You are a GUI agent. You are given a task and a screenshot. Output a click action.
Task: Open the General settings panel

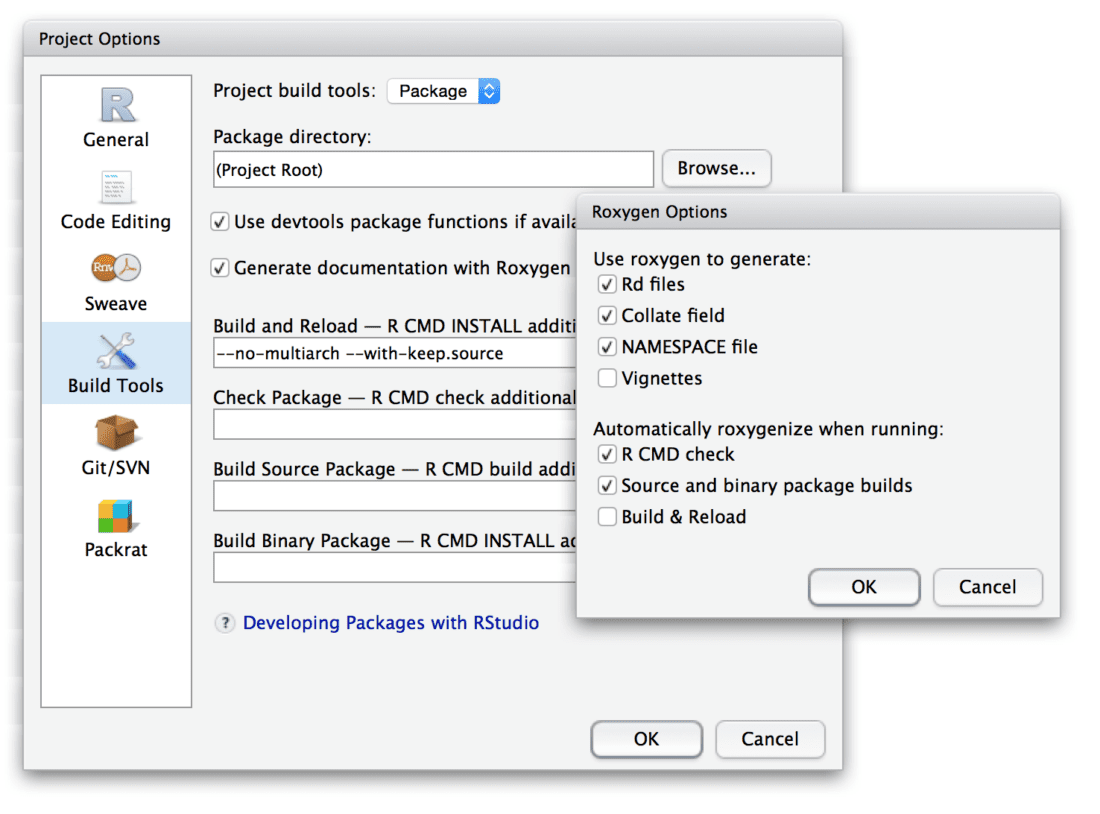(114, 116)
